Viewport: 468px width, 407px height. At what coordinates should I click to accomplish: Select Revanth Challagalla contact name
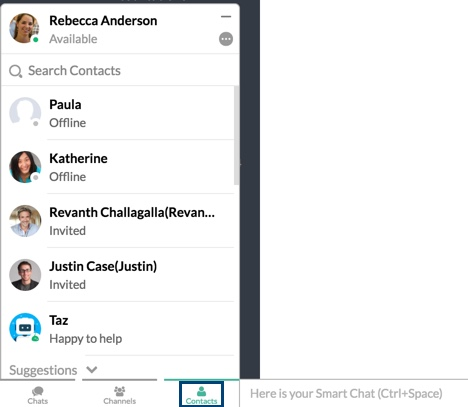(x=132, y=212)
